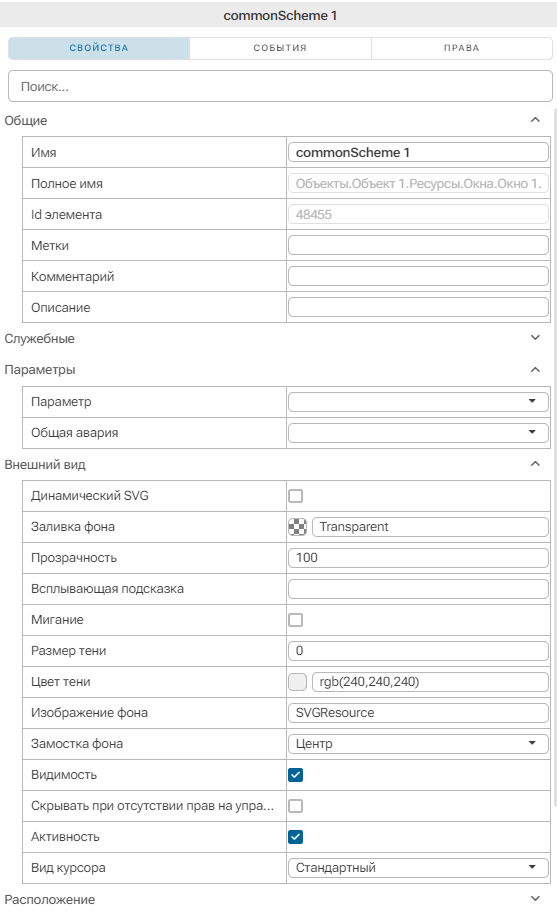Open the Параметр dropdown
This screenshot has height=911, width=557.
point(418,401)
